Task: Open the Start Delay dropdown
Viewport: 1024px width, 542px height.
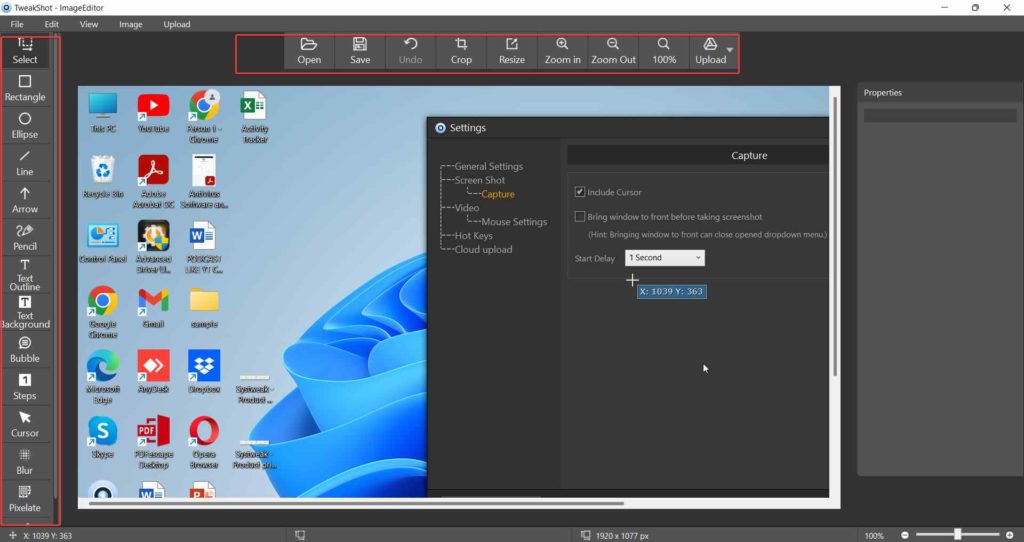Action: click(665, 258)
